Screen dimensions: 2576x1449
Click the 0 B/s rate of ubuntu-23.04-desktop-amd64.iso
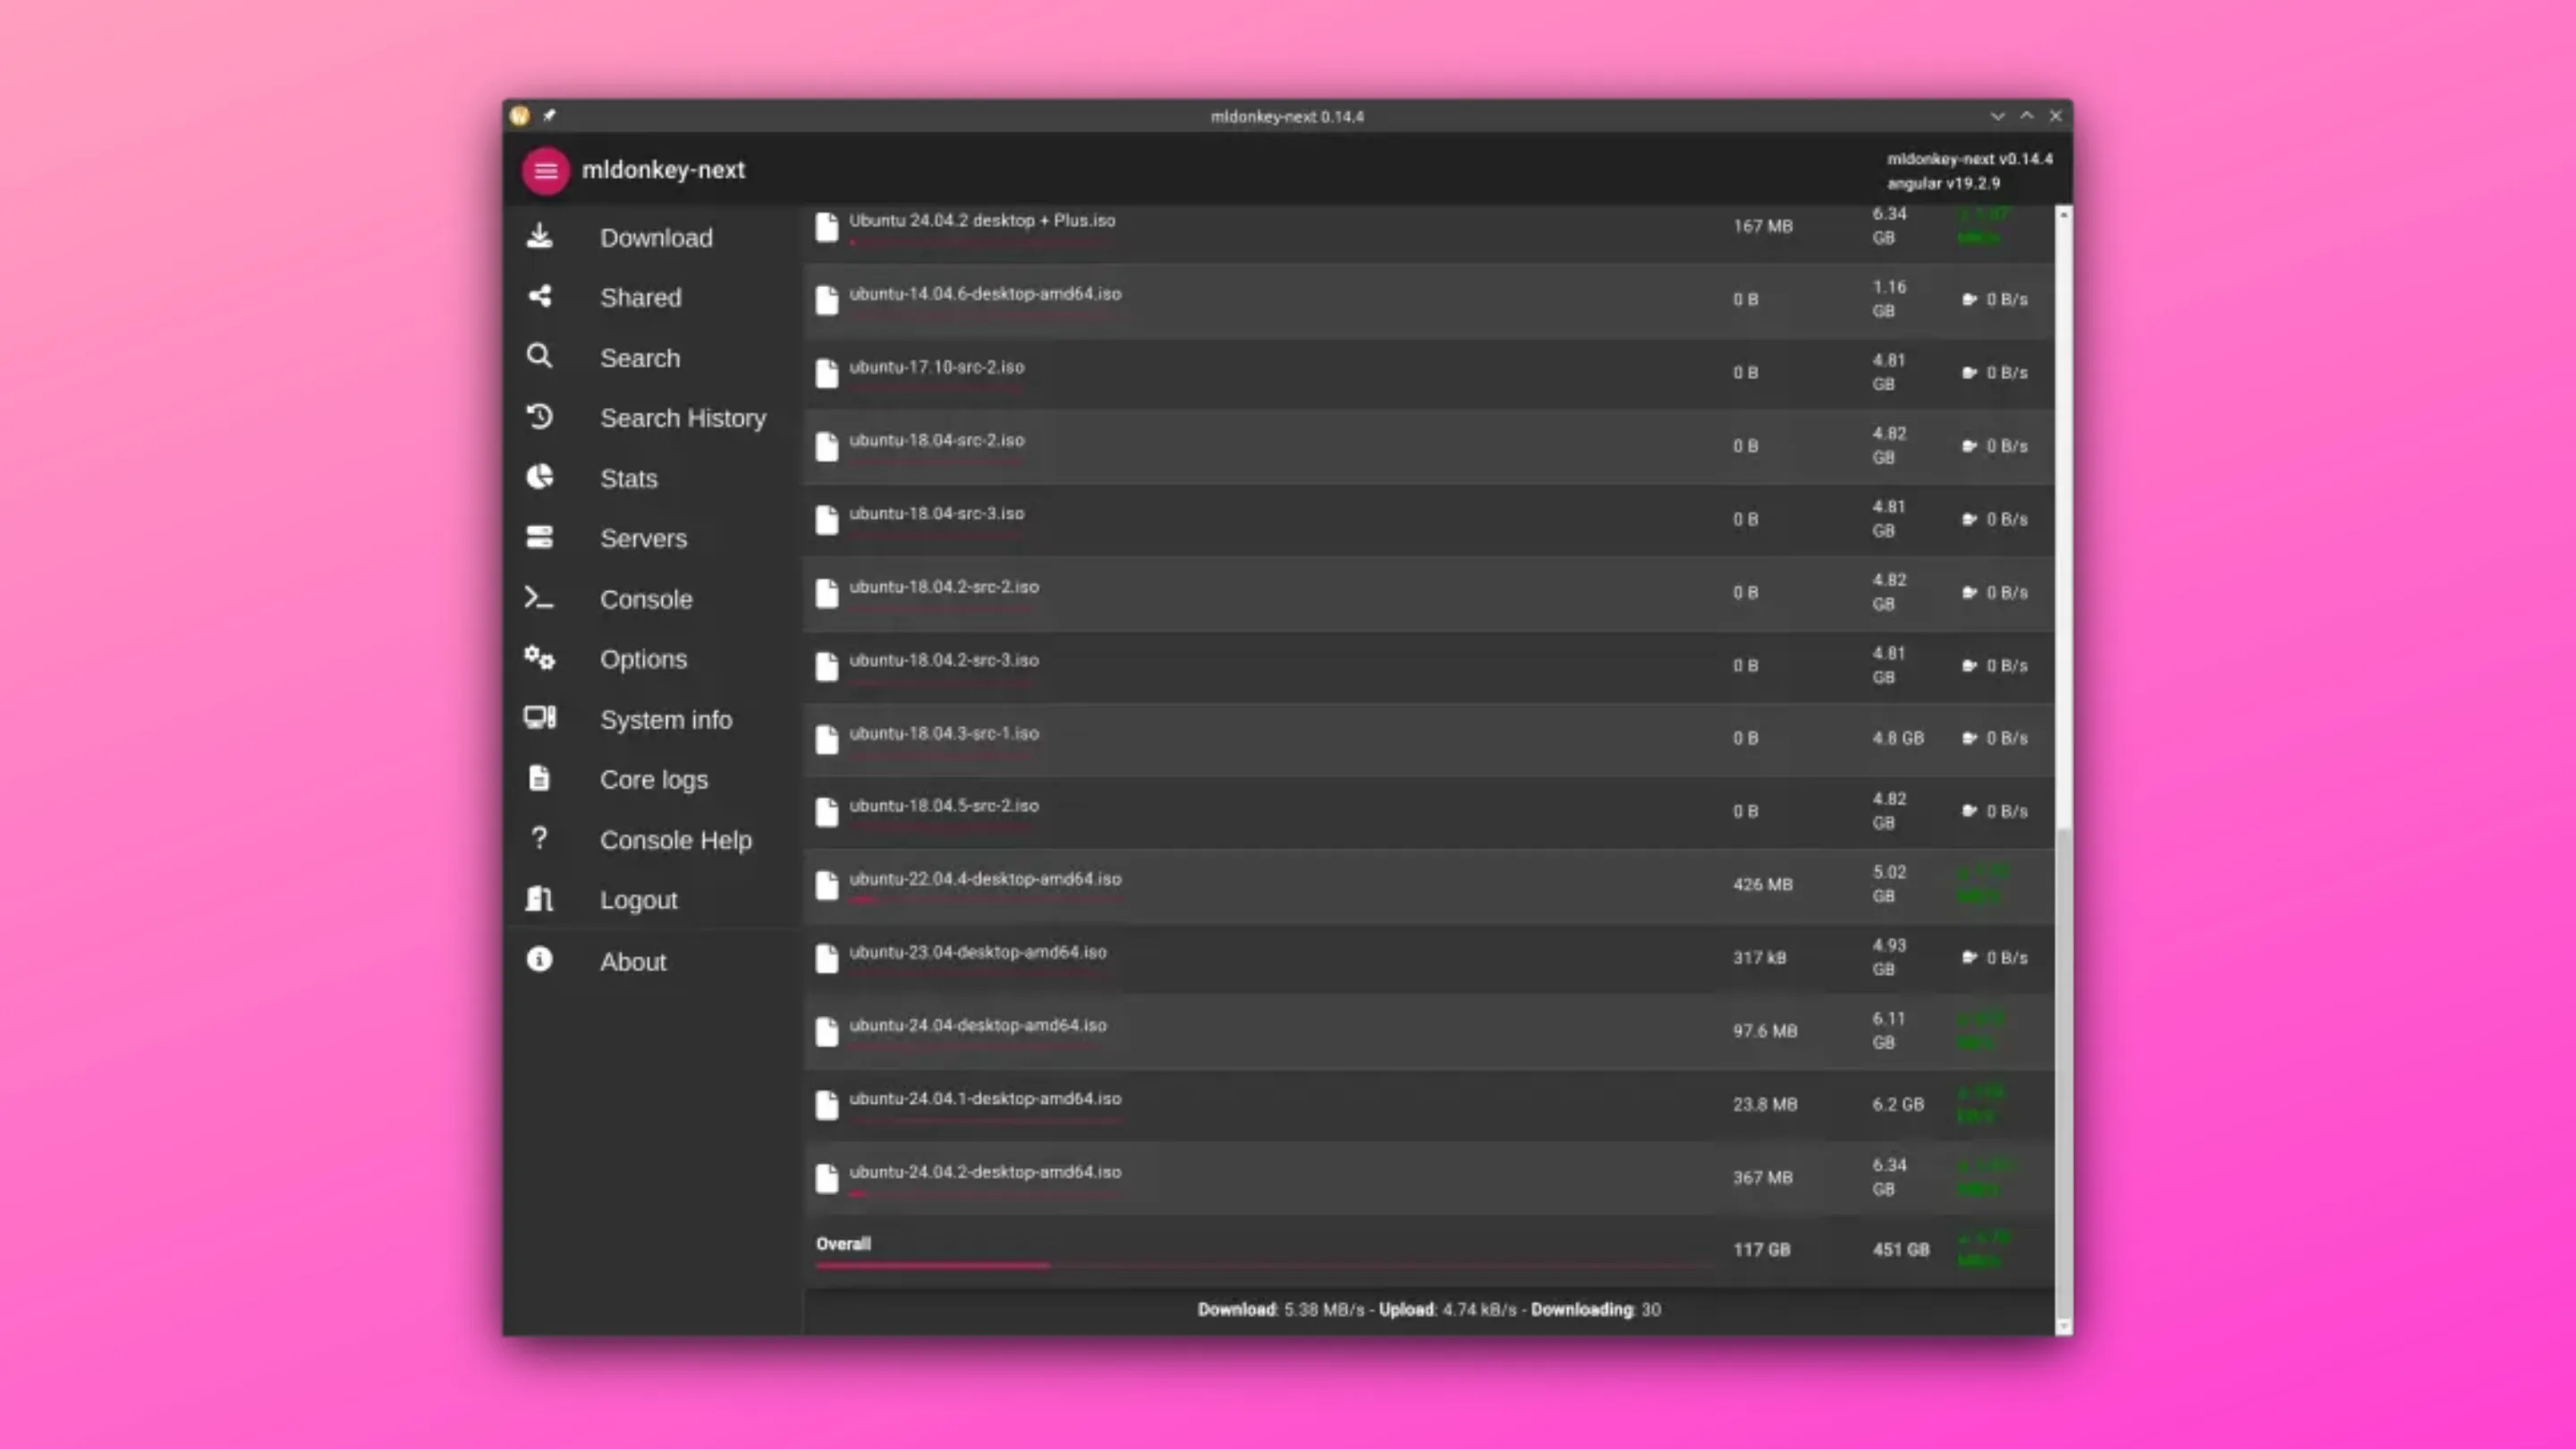[x=2006, y=958]
